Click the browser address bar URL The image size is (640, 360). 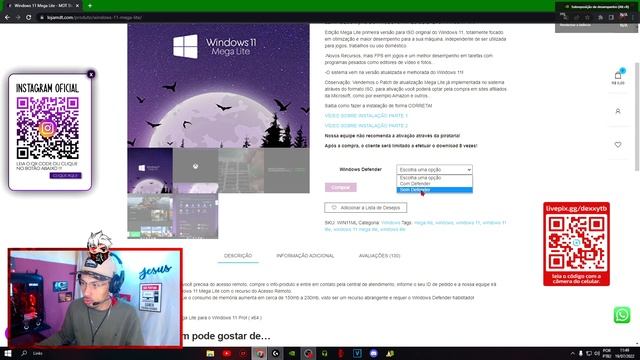(94, 18)
